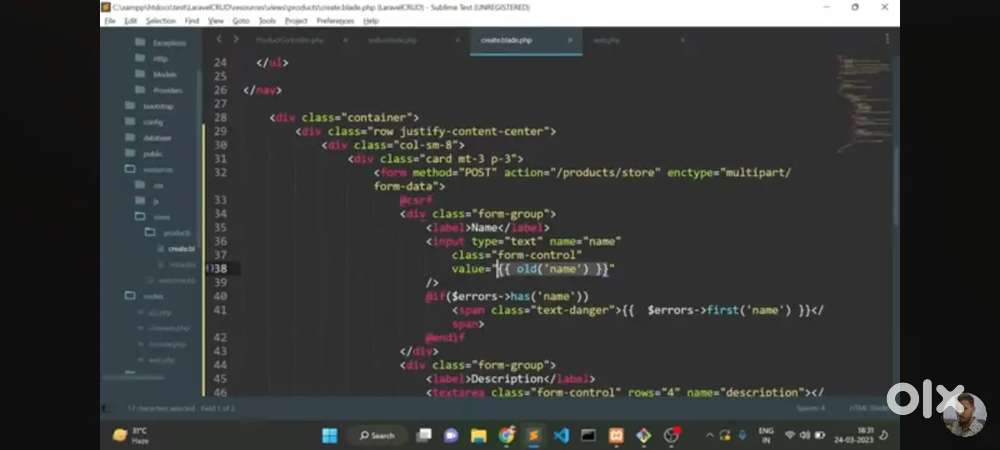Click the minimap code preview
This screenshot has height=450, width=1000.
coord(861,75)
